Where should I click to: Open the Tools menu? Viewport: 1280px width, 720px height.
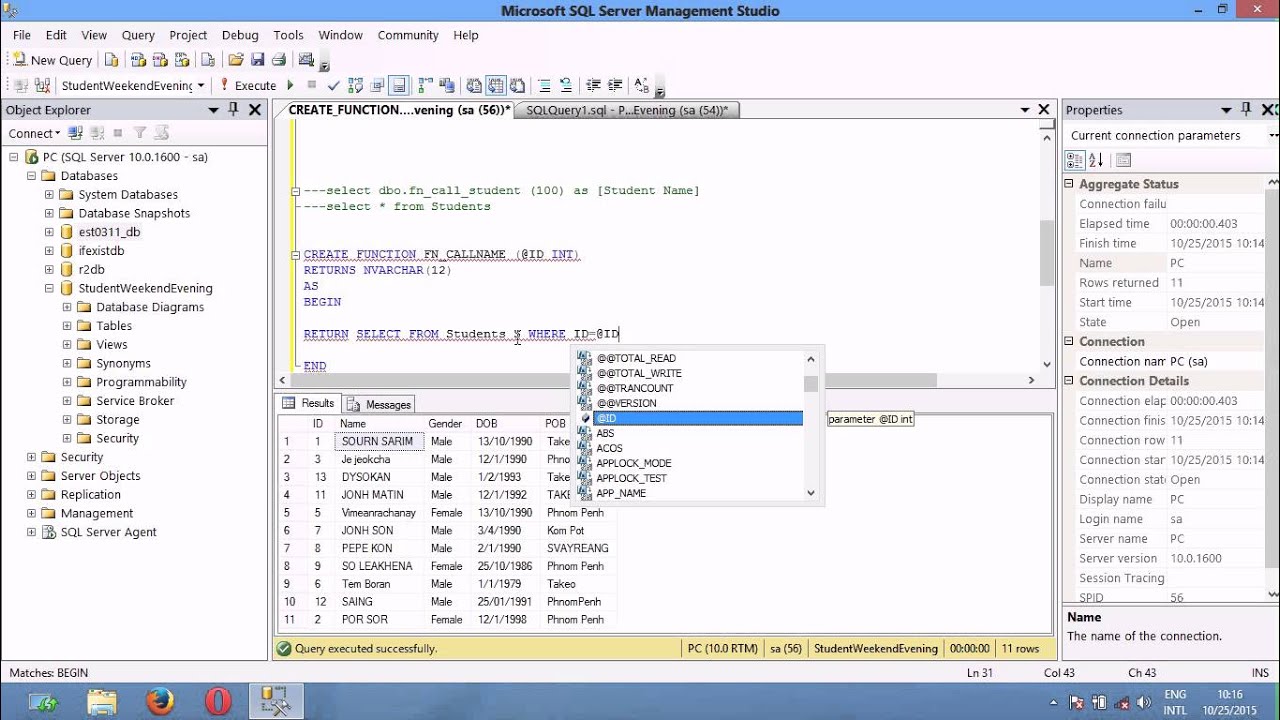tap(288, 35)
